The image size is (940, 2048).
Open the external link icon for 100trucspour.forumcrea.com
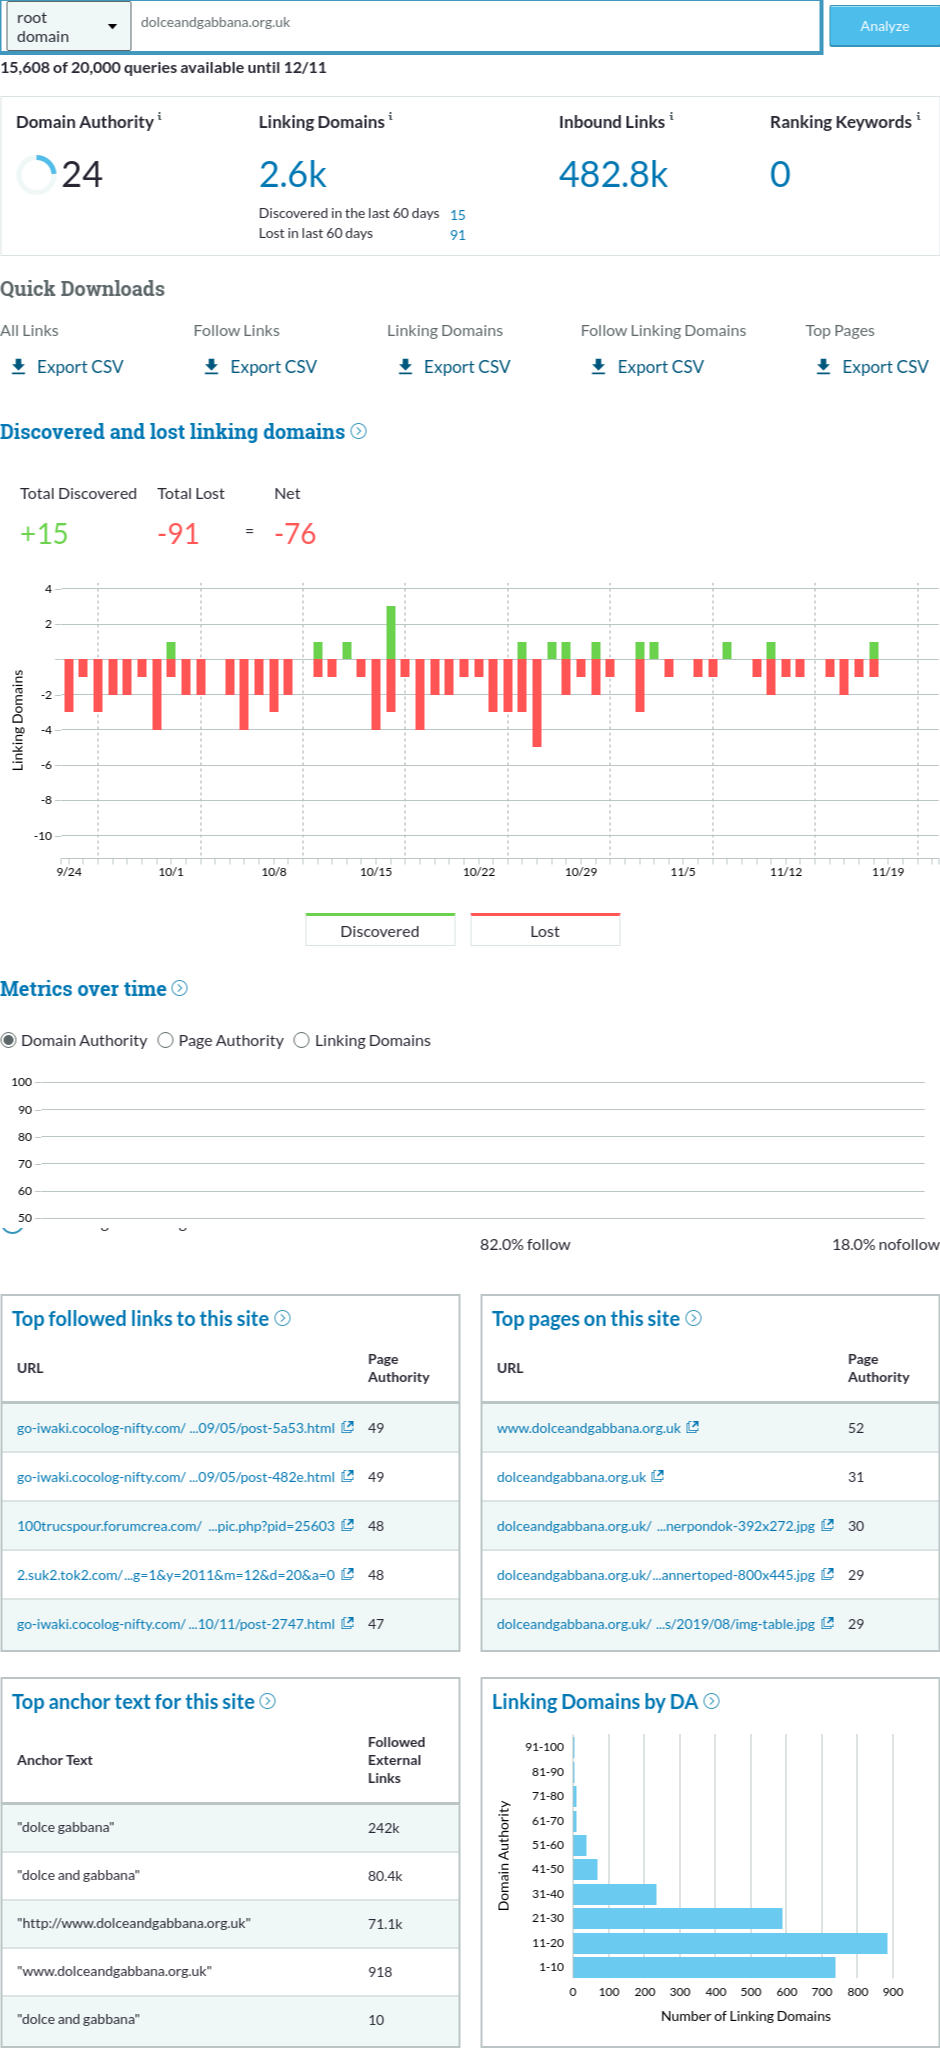click(x=347, y=1525)
